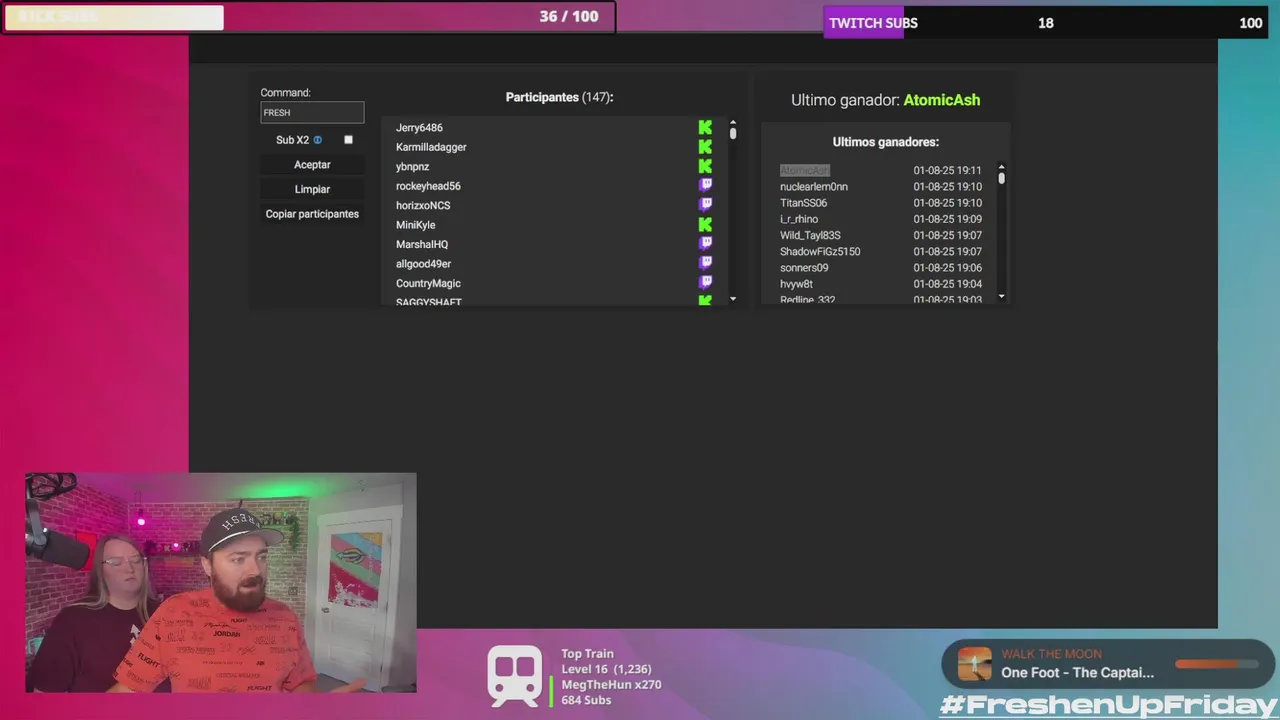
Task: Click Kick icon beside Jerry6486
Action: [705, 128]
